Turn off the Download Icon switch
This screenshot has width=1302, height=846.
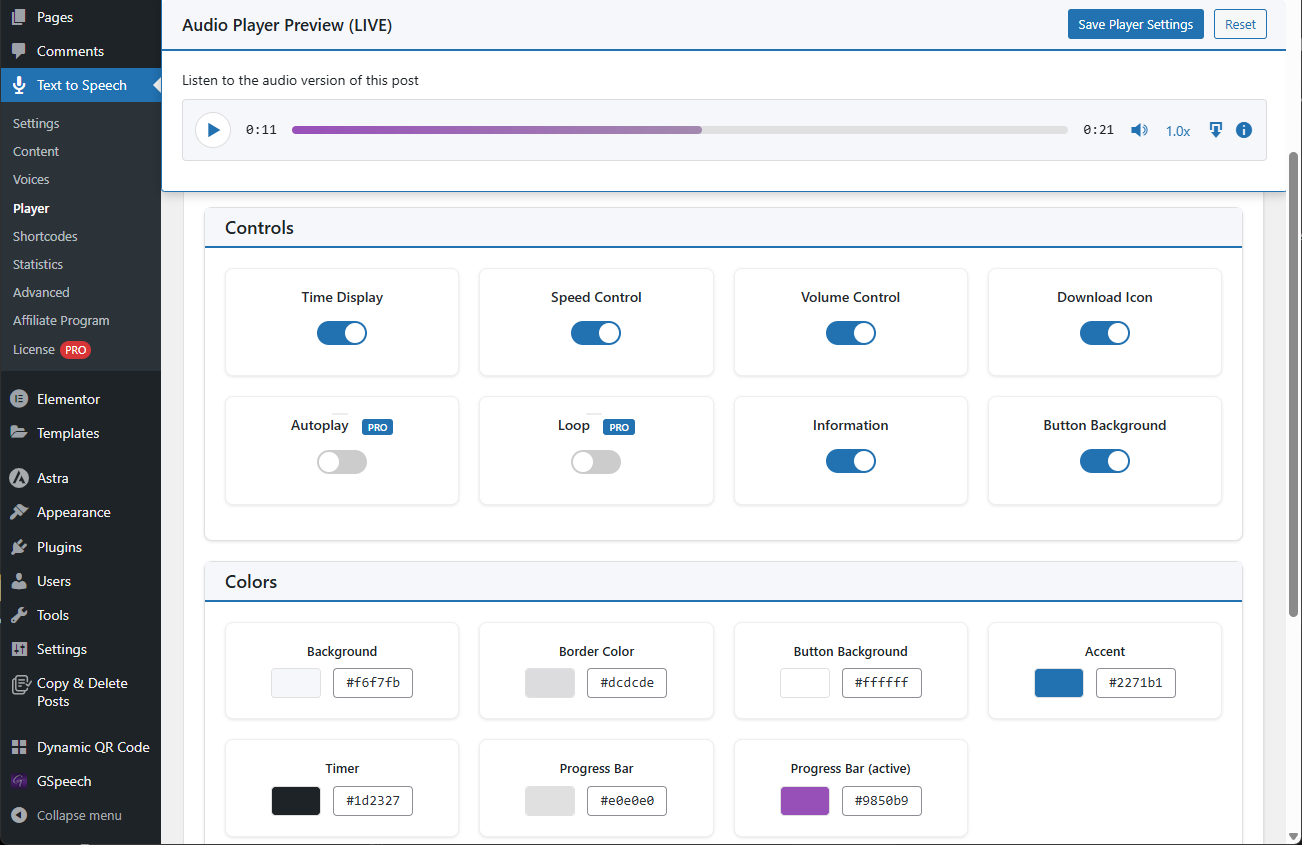click(x=1105, y=333)
